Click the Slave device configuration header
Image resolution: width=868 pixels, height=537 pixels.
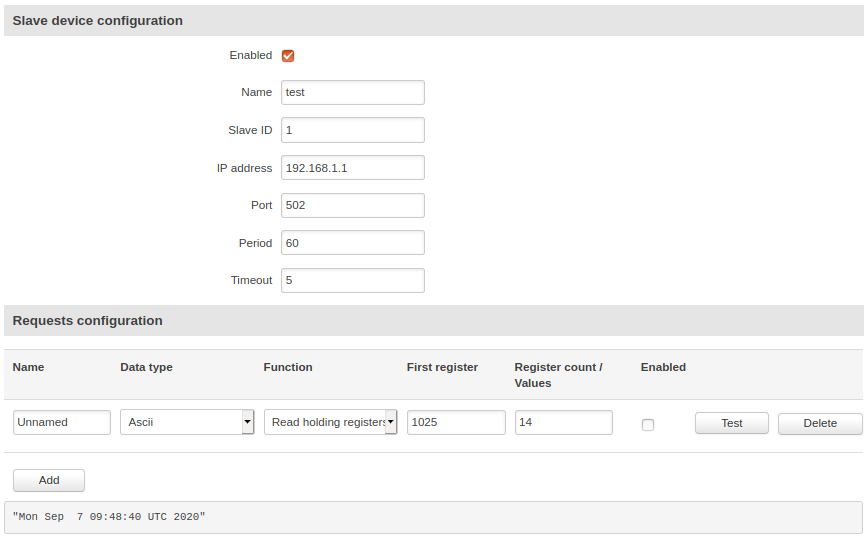97,20
